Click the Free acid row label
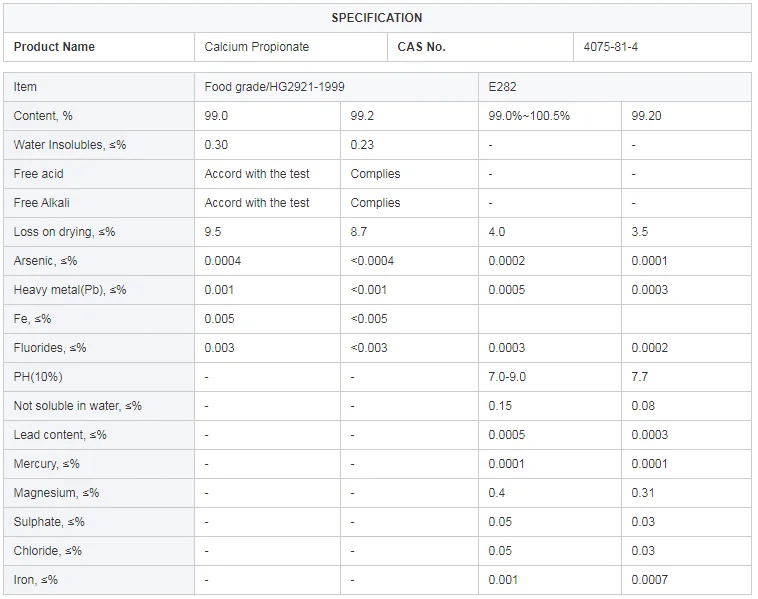Viewport: 758px width, 599px height. pos(39,174)
